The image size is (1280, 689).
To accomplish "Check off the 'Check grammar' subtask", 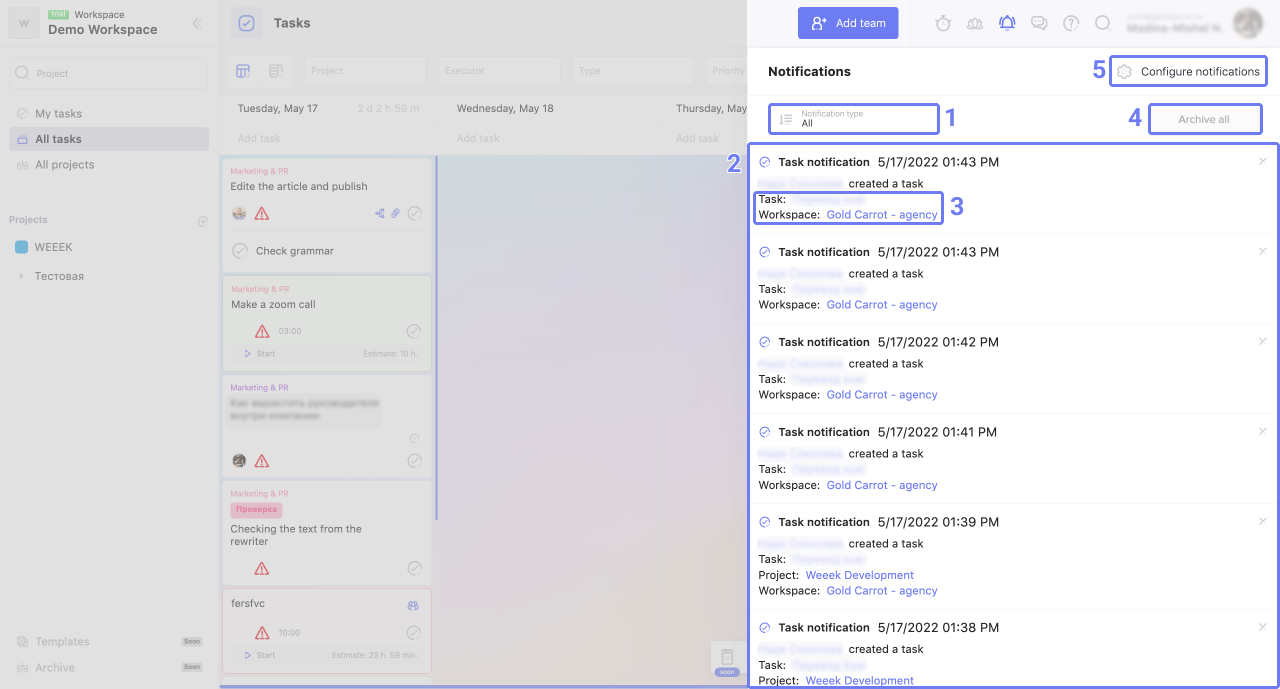I will 240,251.
